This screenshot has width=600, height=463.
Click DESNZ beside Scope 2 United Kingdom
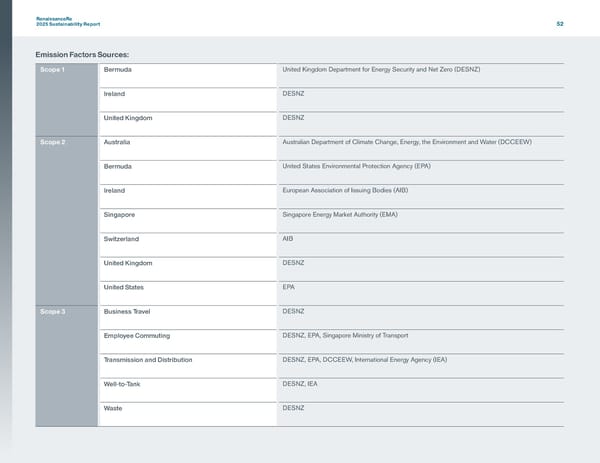point(293,263)
